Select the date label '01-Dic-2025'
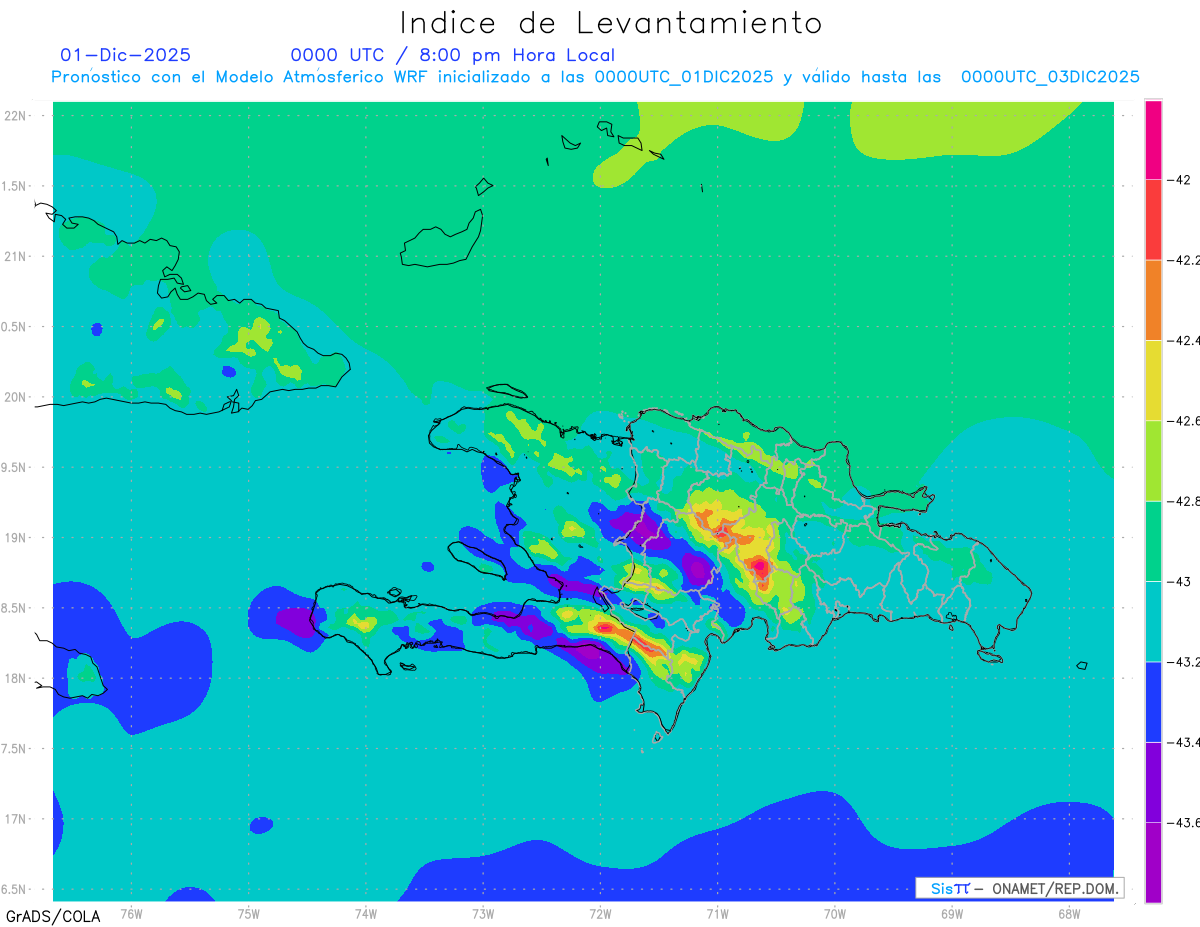Image resolution: width=1200 pixels, height=927 pixels. 126,55
